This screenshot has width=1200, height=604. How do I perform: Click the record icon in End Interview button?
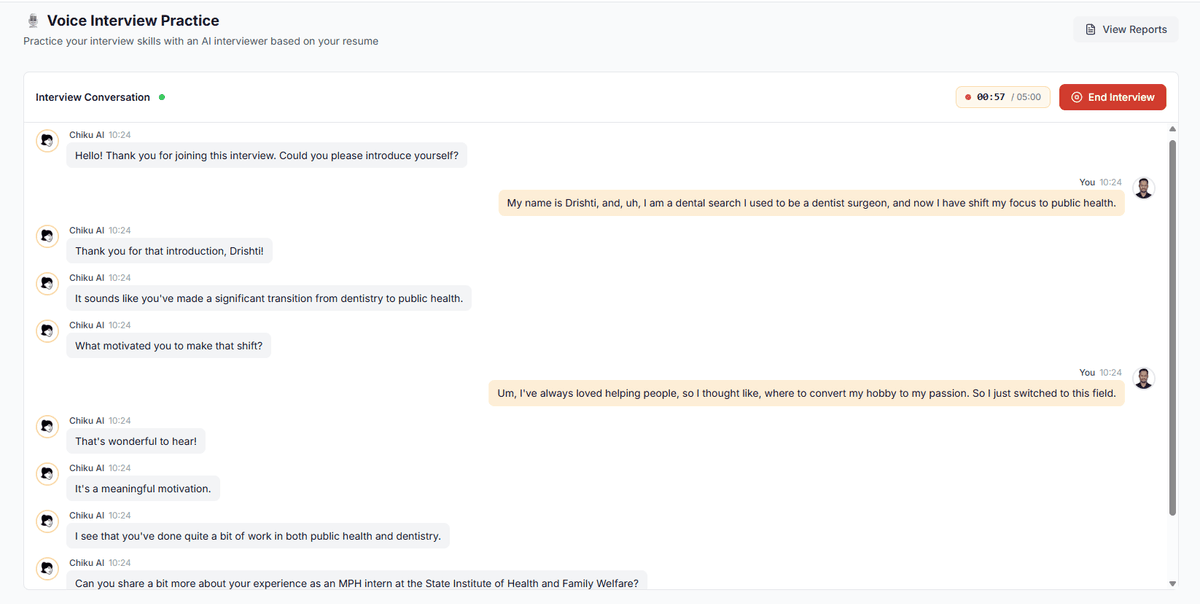click(1076, 96)
